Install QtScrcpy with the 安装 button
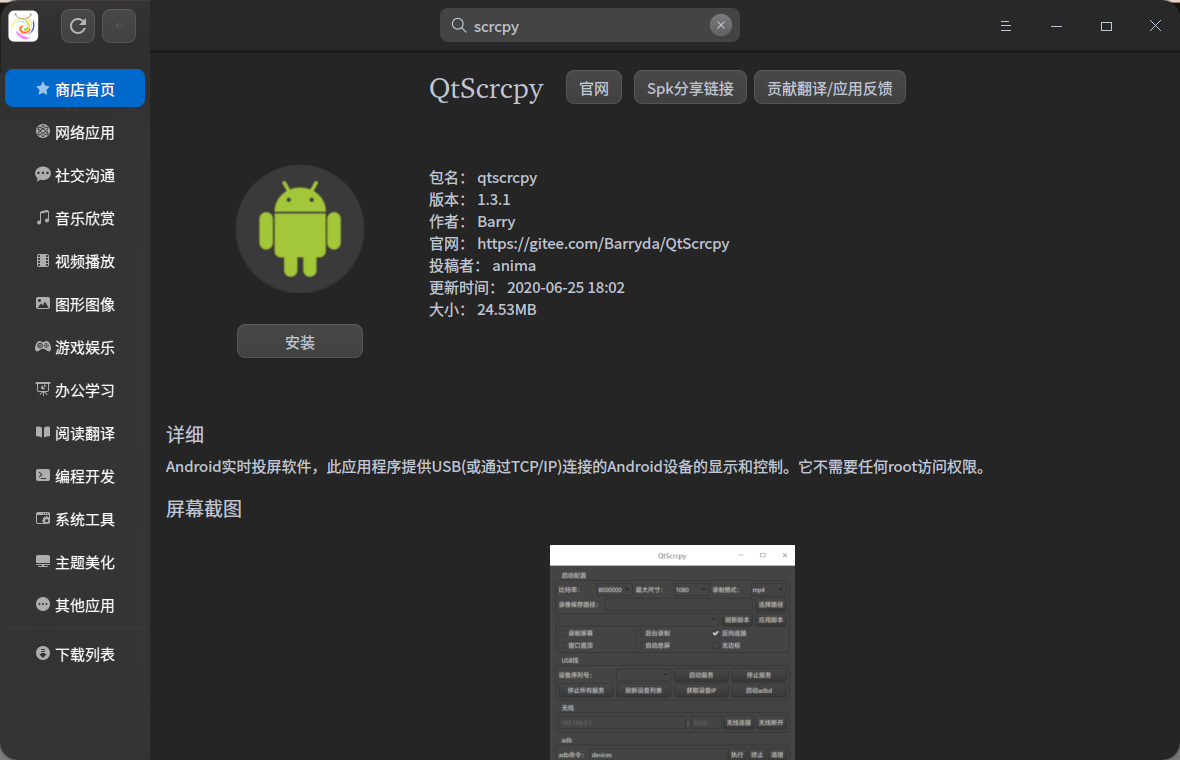Screen dimensions: 1180x760 [300, 342]
